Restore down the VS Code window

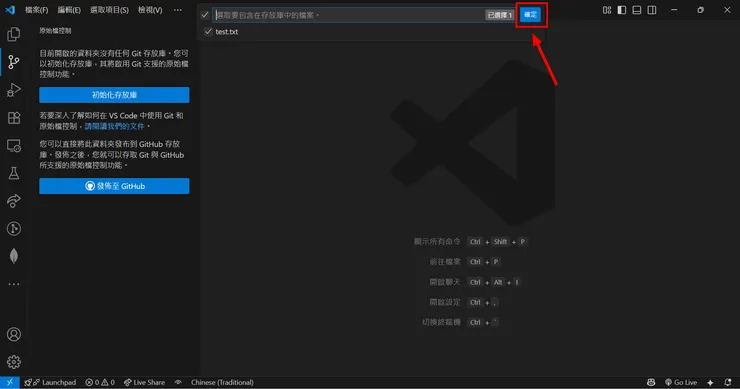pos(700,10)
